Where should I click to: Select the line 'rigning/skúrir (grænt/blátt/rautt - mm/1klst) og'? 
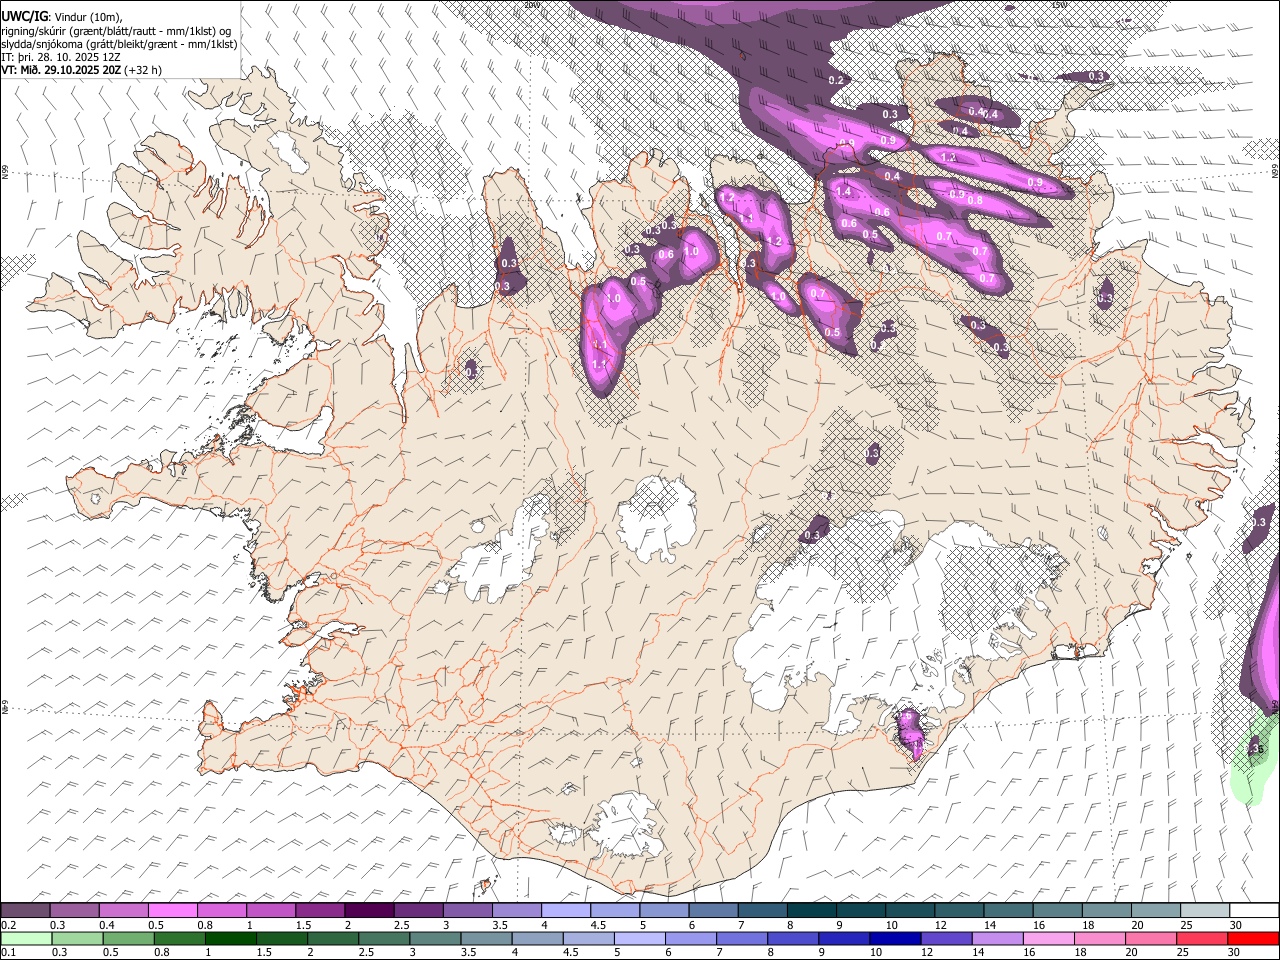pos(117,30)
